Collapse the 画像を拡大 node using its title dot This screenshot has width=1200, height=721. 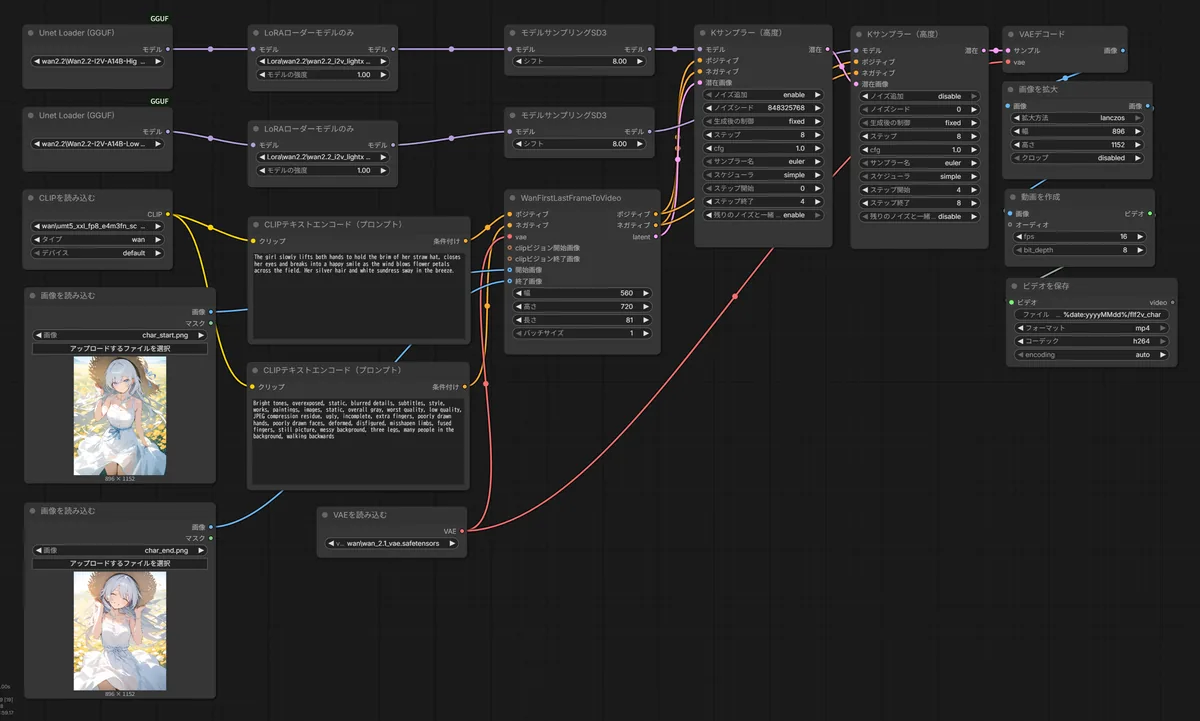(x=1013, y=89)
